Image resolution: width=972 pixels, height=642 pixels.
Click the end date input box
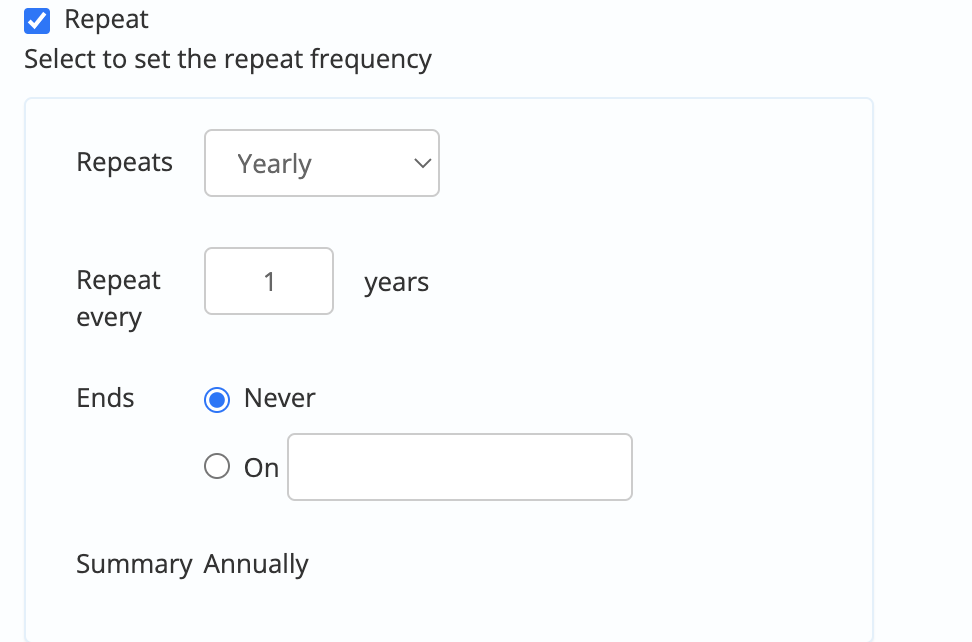point(459,467)
